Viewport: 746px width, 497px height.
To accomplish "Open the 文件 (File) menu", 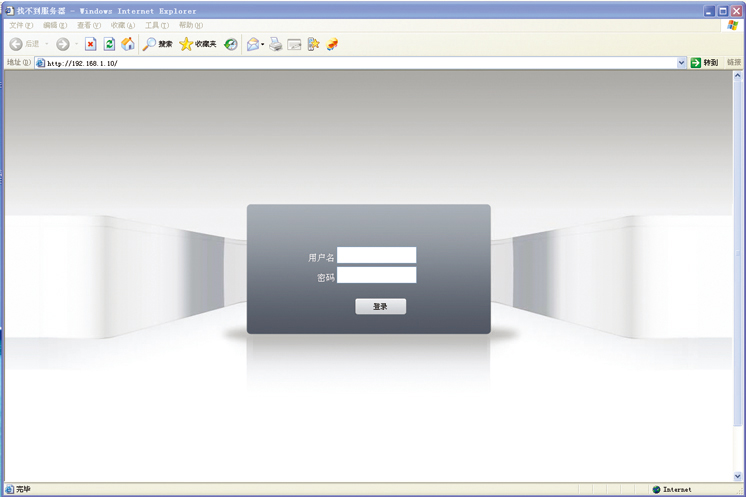I will 22,25.
